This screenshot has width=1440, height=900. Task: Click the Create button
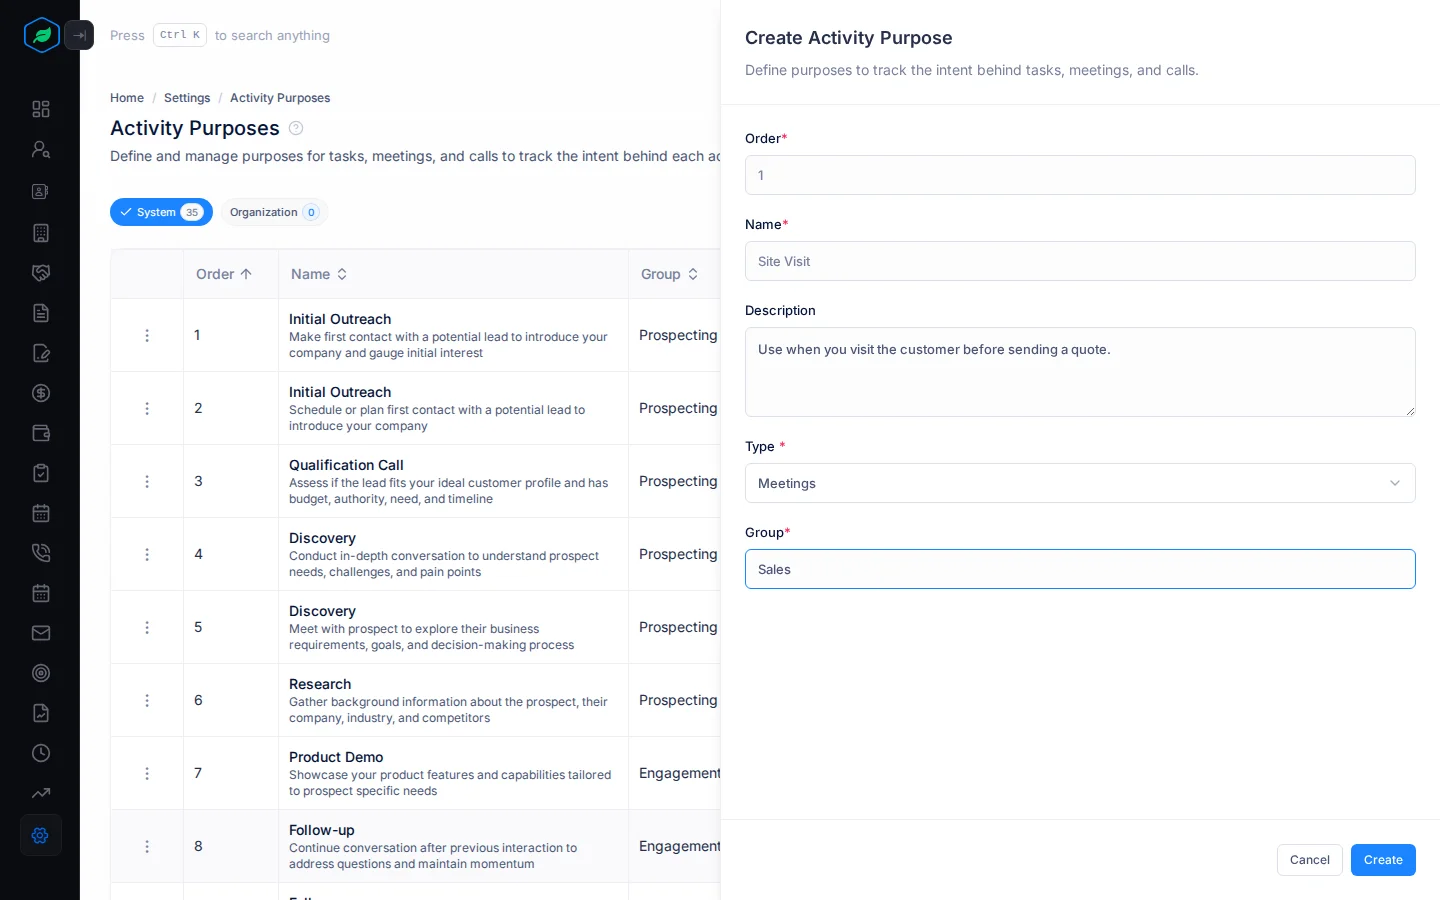pyautogui.click(x=1383, y=860)
